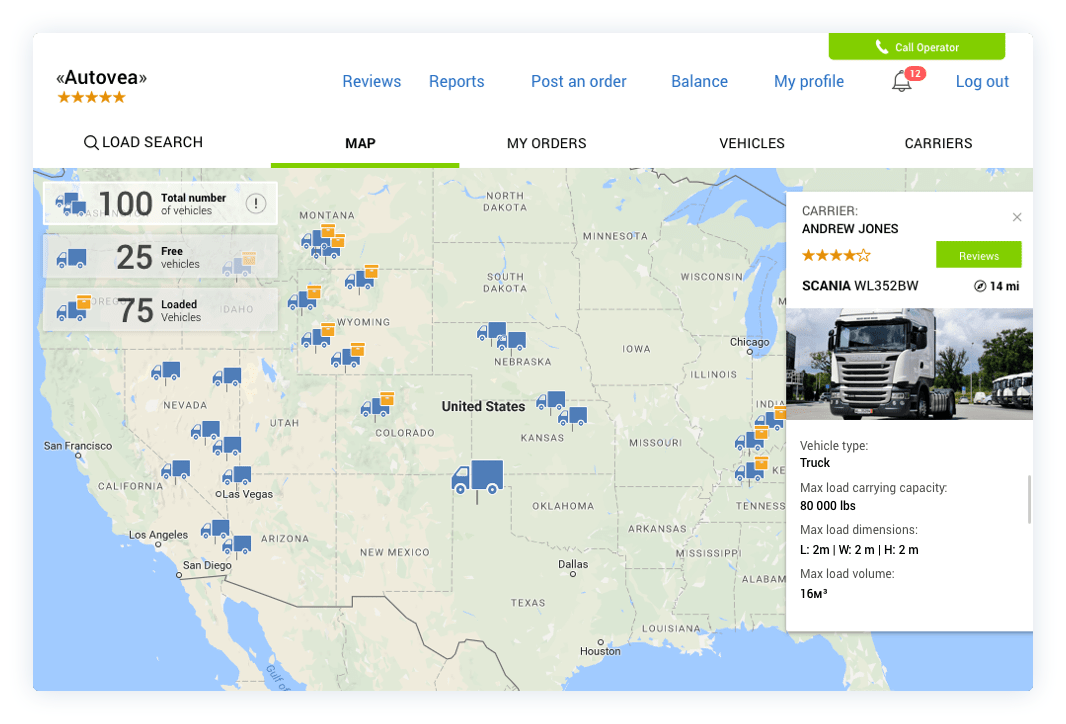Go to the Vehicles tab
The image size is (1066, 724).
tap(752, 143)
